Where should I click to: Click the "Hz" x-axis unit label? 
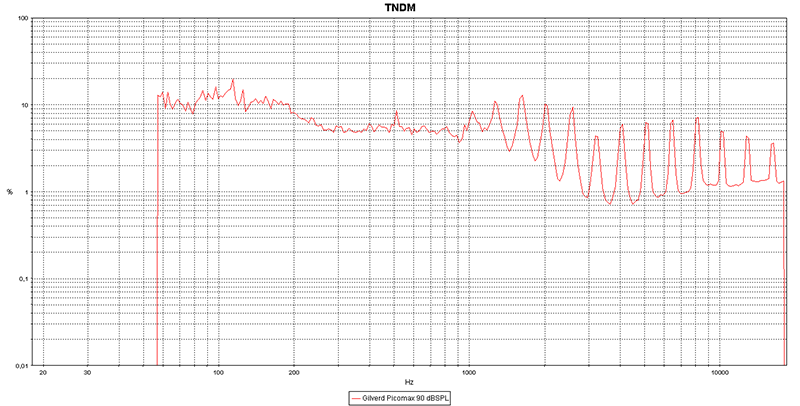(x=409, y=382)
